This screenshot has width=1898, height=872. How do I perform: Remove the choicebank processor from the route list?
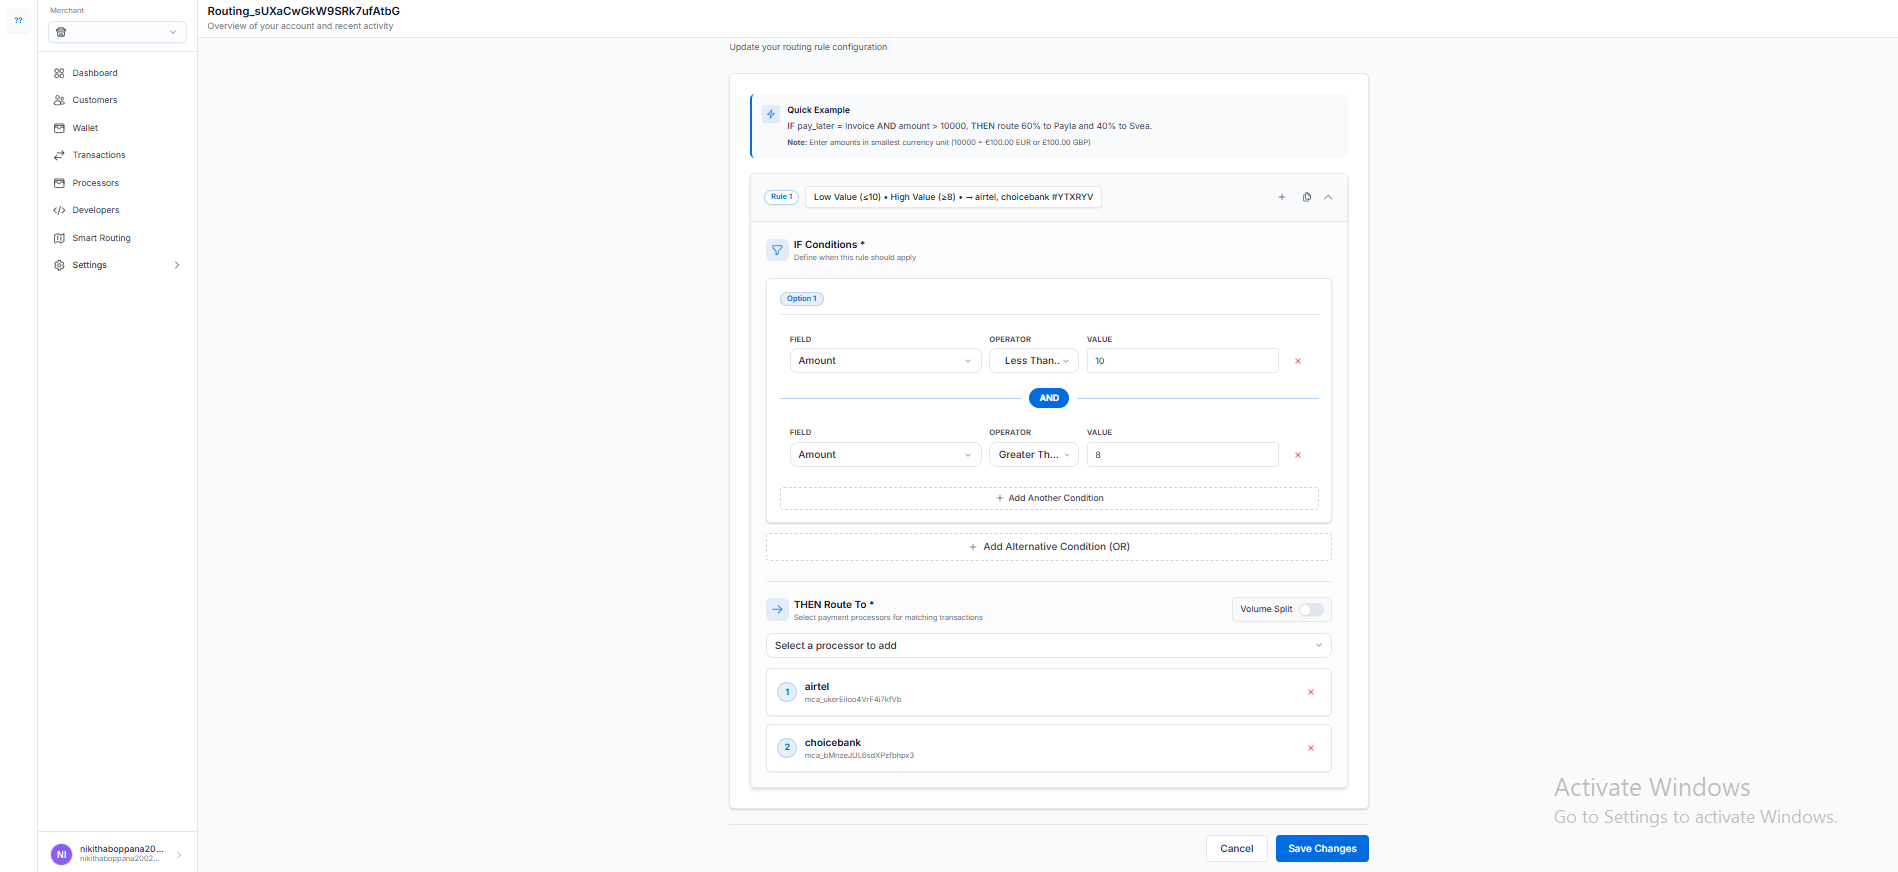(1310, 748)
